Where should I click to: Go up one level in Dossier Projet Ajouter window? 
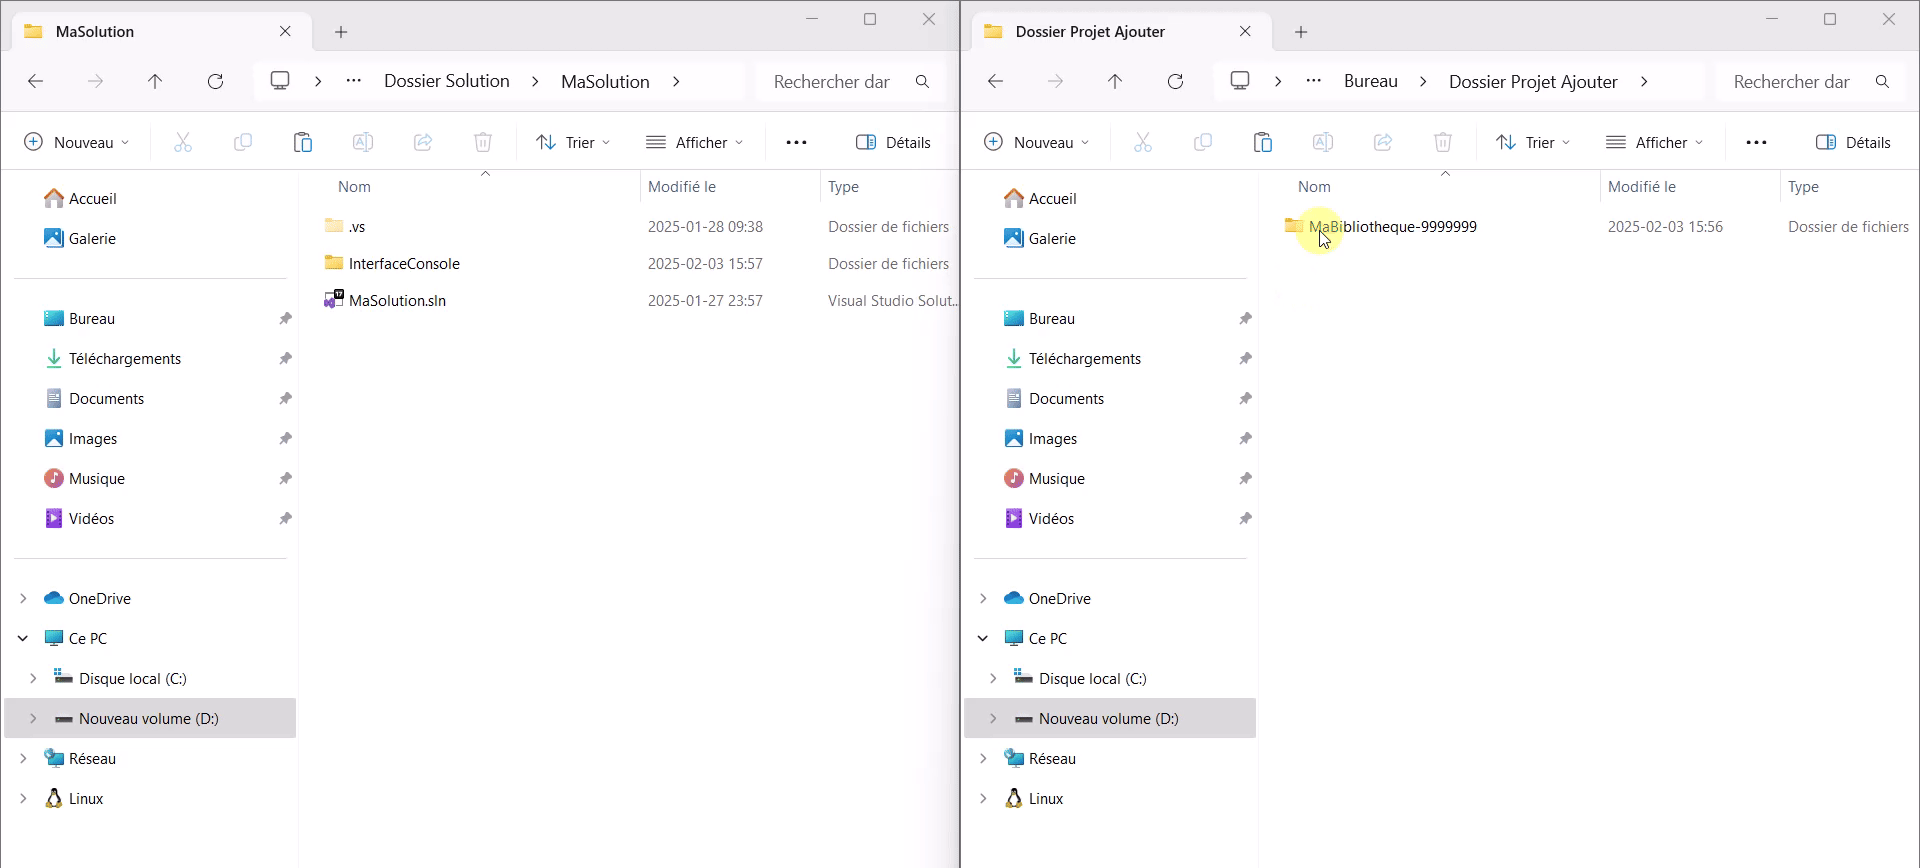pos(1115,82)
